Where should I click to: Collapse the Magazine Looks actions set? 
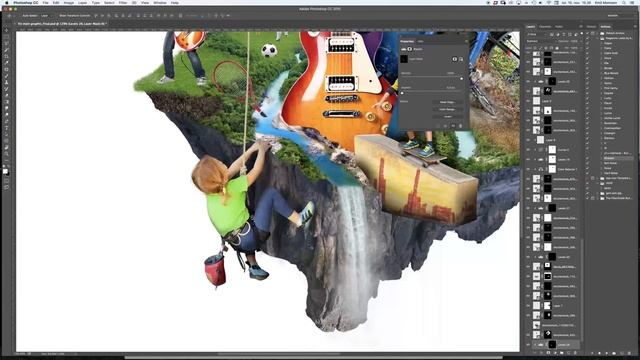[598, 38]
